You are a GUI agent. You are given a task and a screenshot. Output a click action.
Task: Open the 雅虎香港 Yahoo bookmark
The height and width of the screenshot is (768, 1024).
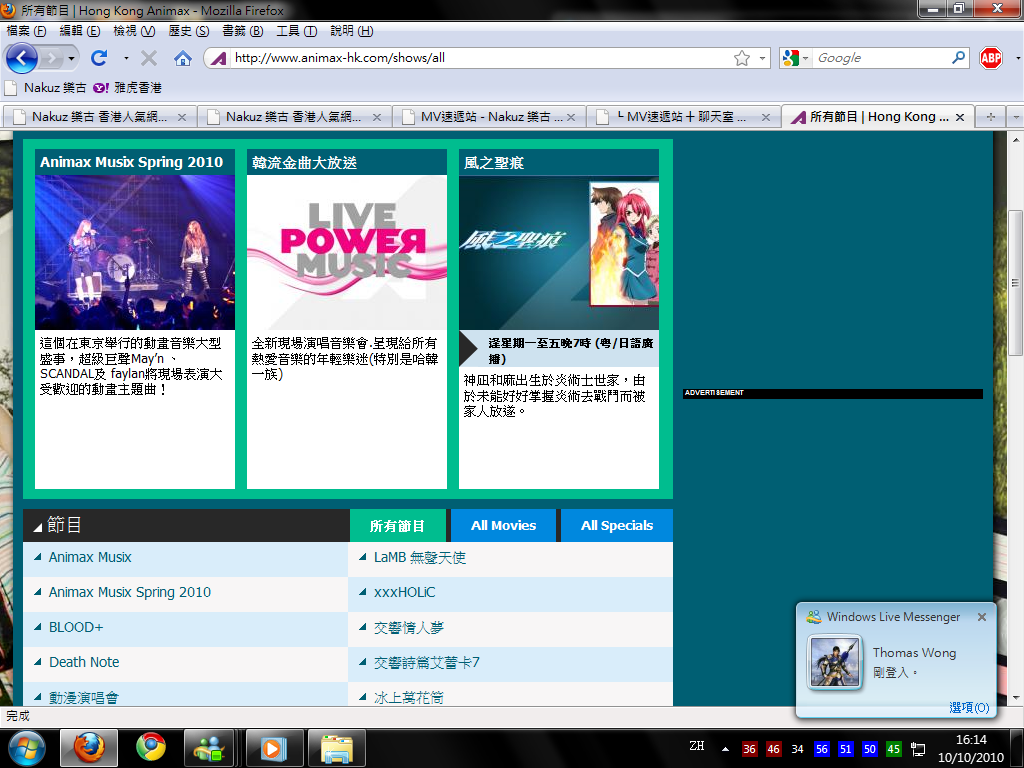pyautogui.click(x=127, y=88)
